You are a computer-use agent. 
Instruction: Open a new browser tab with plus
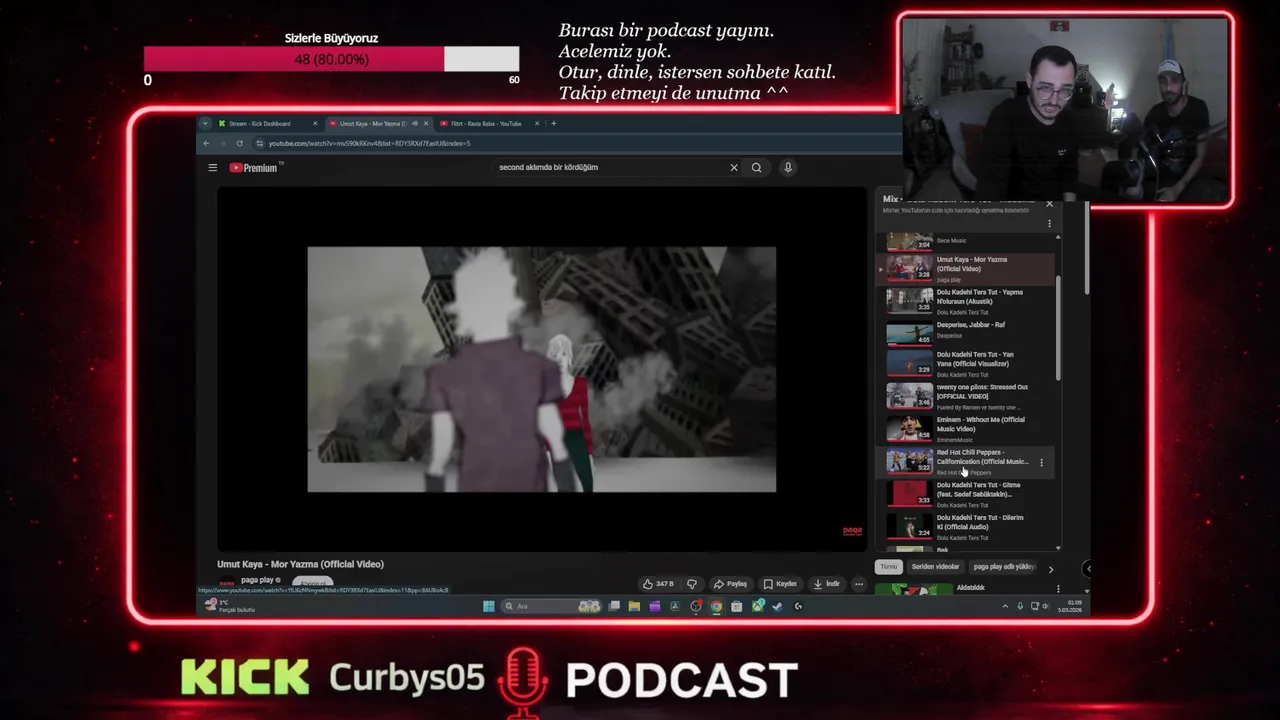pyautogui.click(x=553, y=123)
